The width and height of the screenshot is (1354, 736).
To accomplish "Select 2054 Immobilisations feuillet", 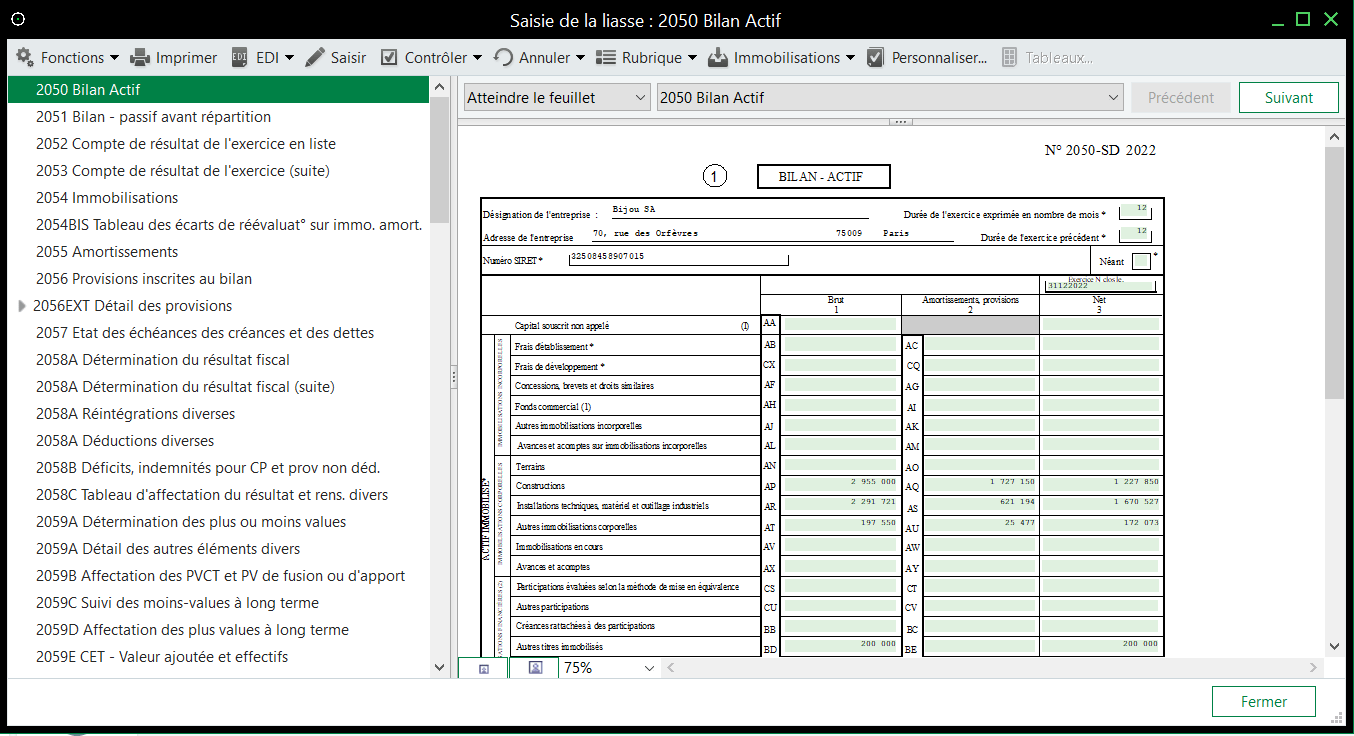I will (x=219, y=198).
